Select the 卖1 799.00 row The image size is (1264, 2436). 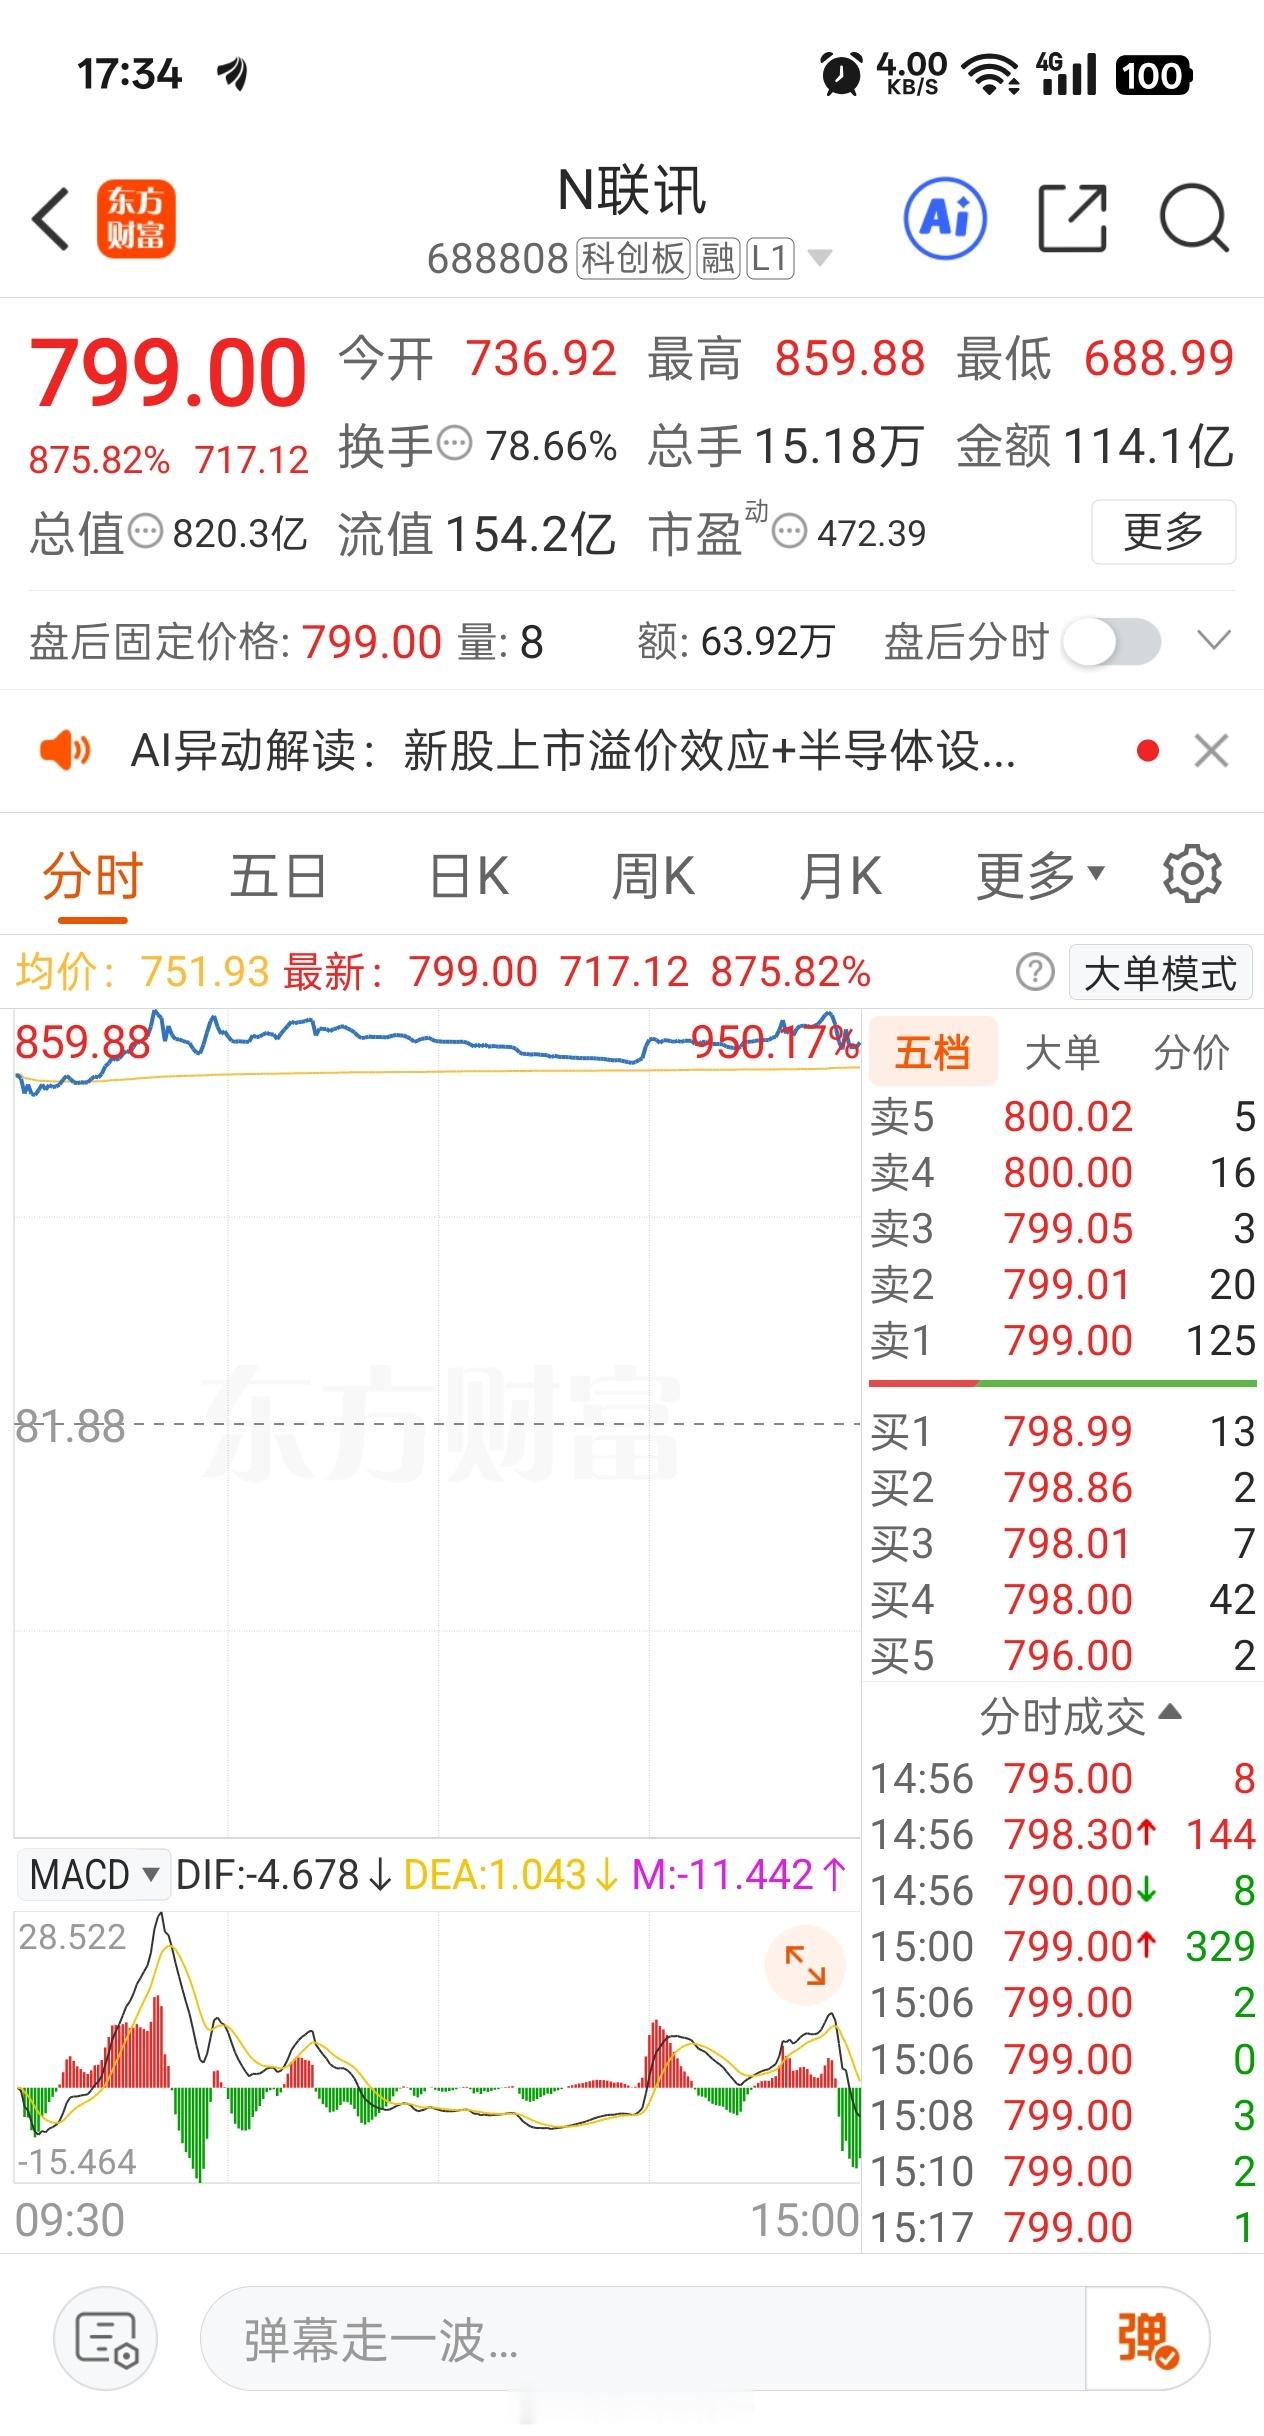click(x=1062, y=1340)
